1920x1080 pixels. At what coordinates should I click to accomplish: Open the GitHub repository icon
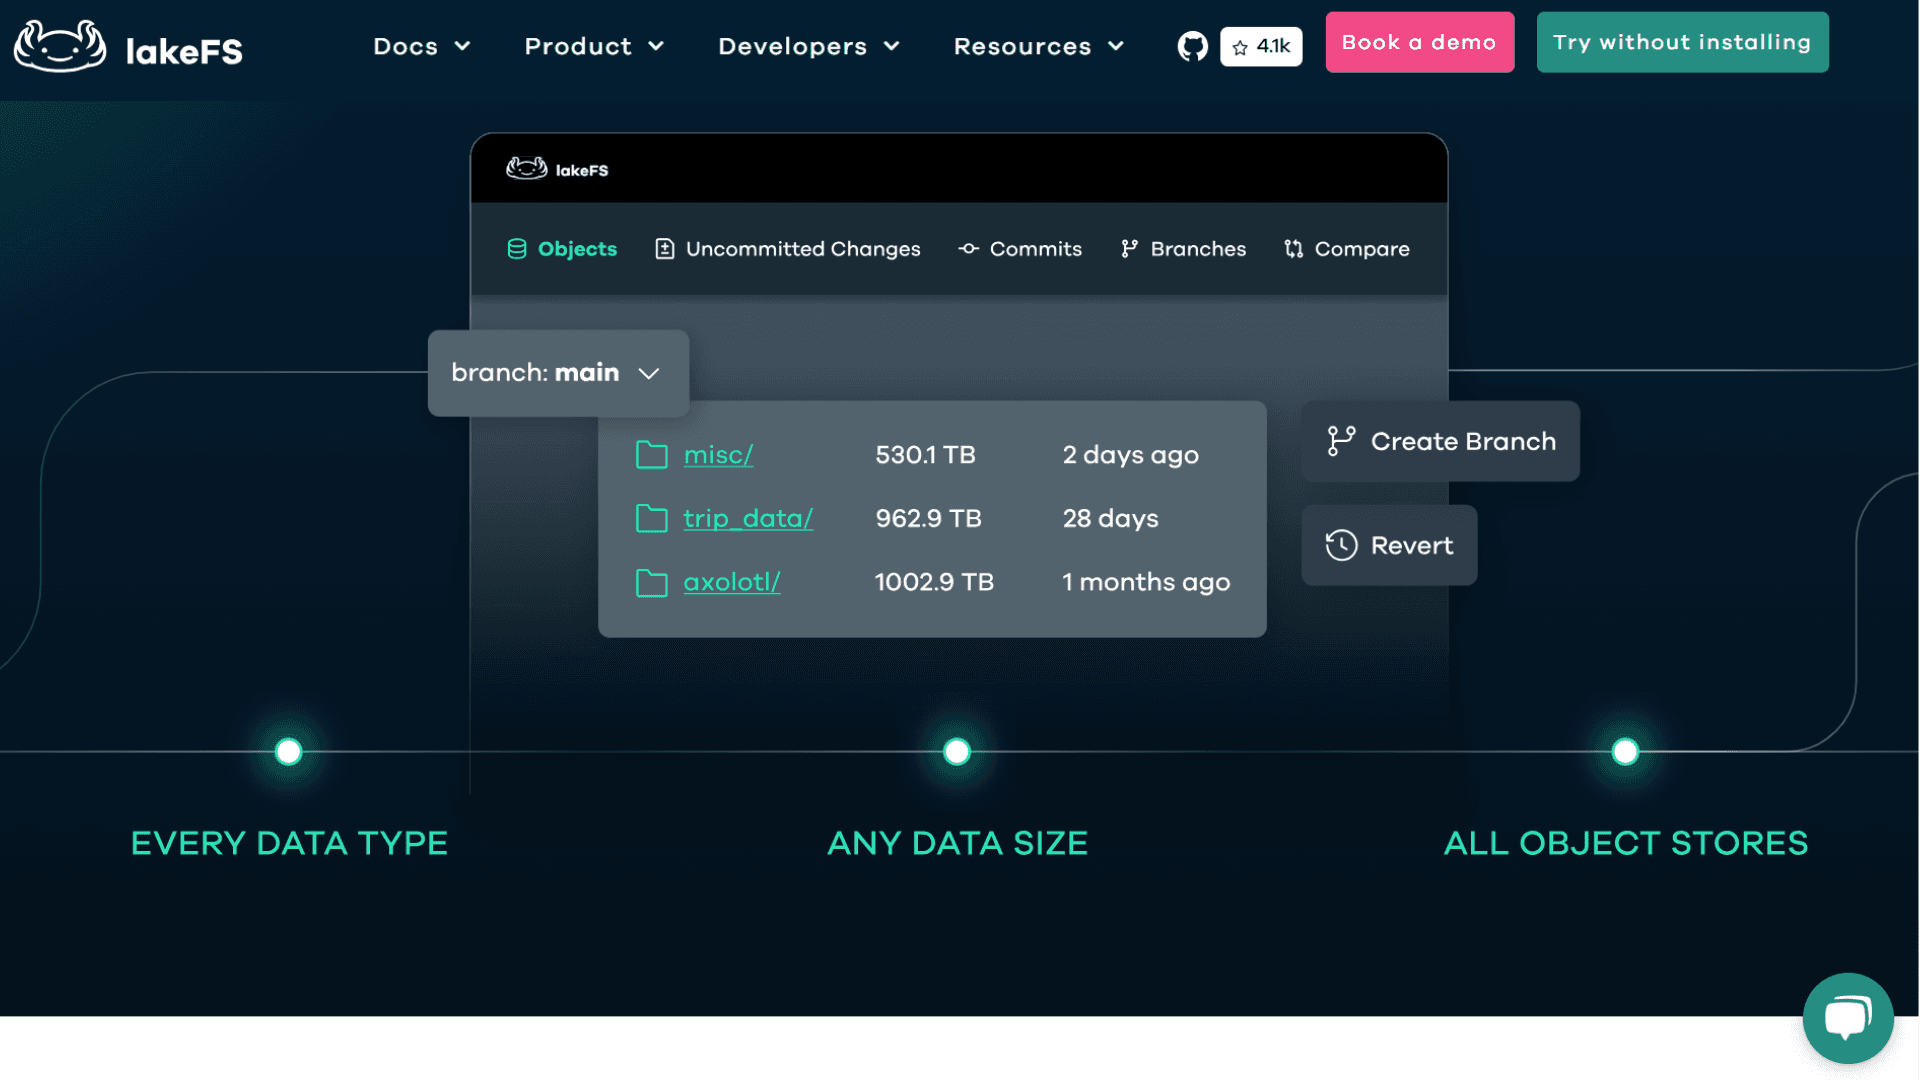click(1192, 46)
